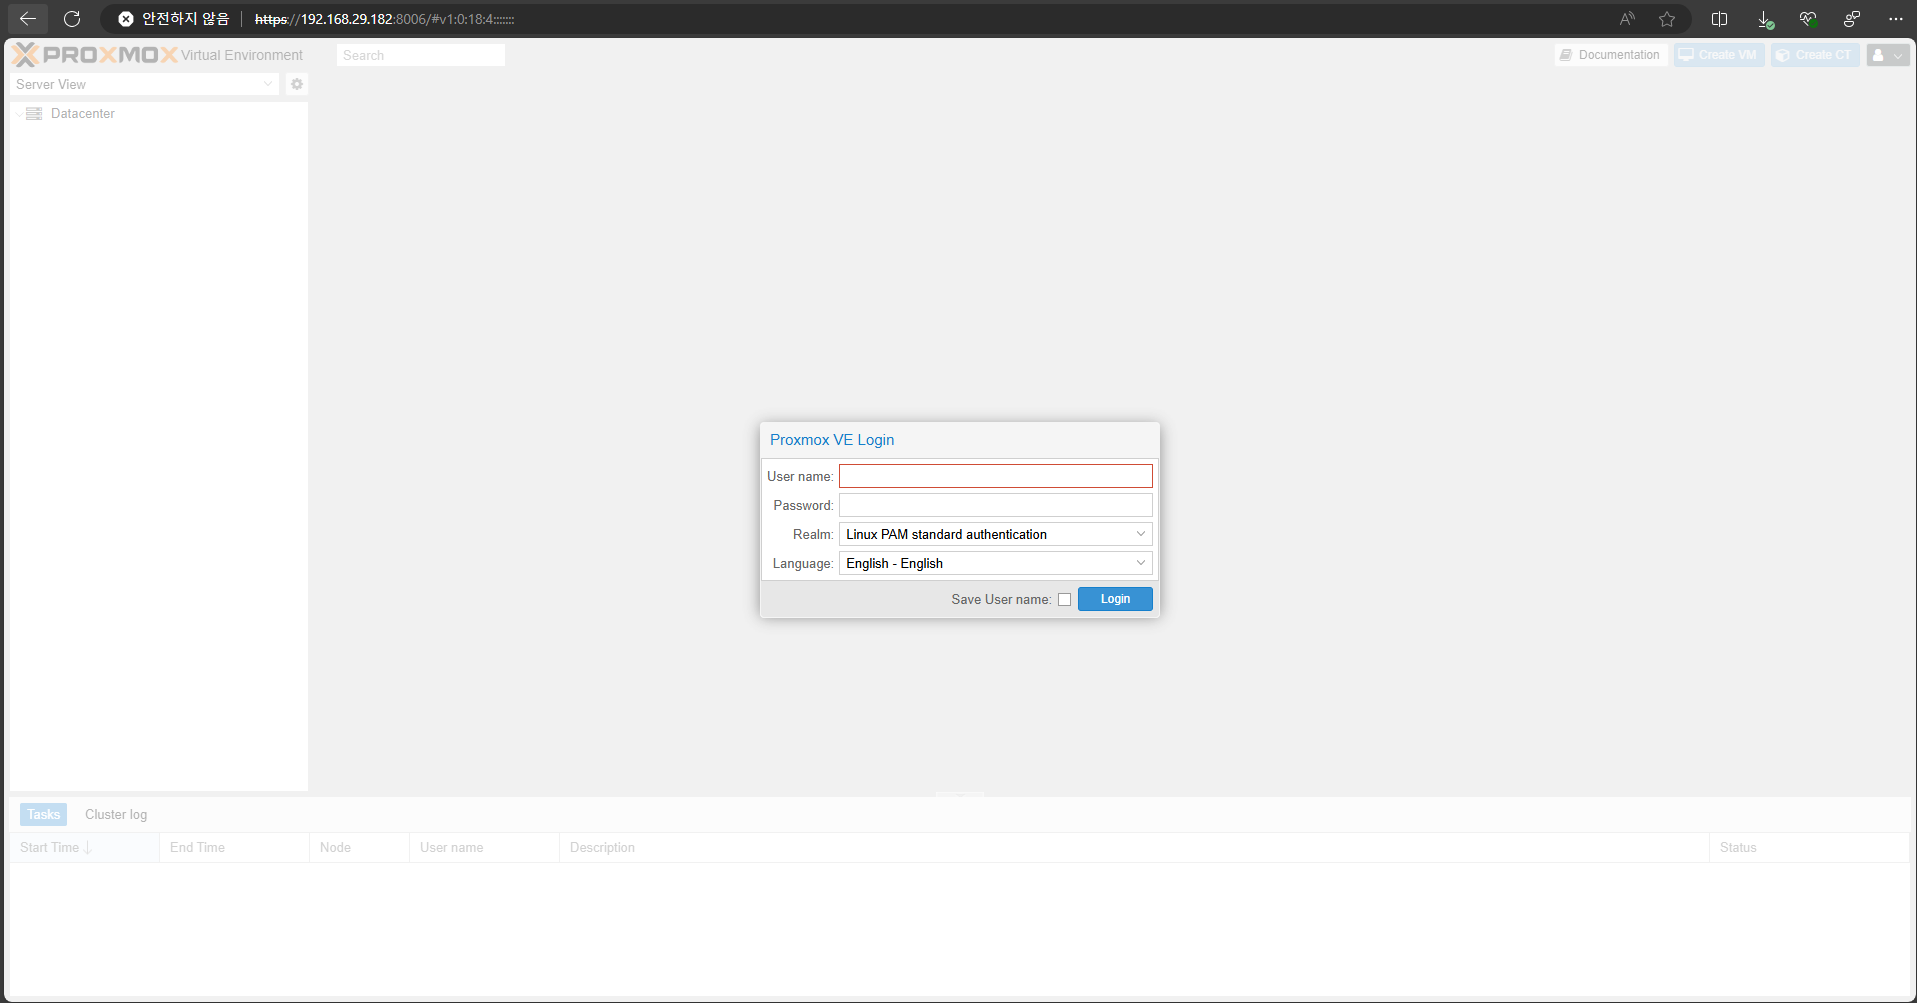Open the Documentation button
Viewport: 1917px width, 1003px height.
[x=1611, y=55]
